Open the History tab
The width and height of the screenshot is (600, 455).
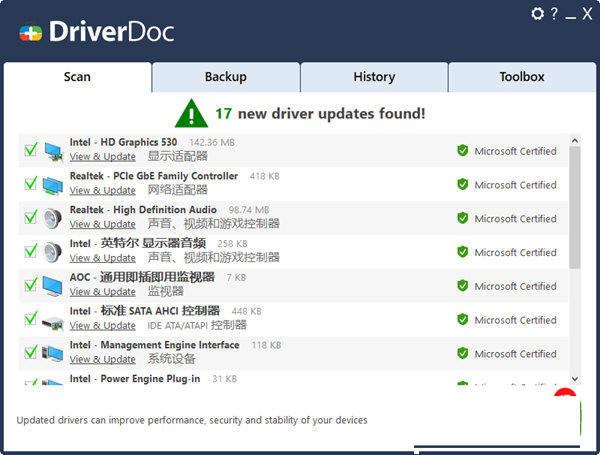(374, 77)
